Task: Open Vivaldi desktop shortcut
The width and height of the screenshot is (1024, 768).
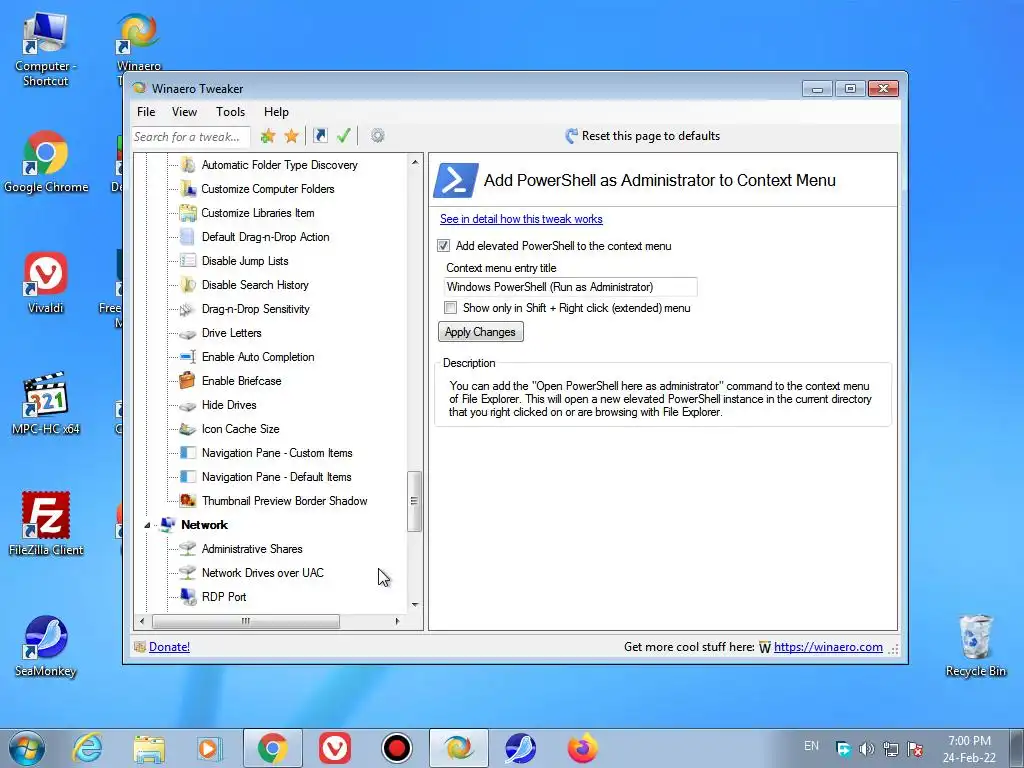Action: [x=46, y=283]
